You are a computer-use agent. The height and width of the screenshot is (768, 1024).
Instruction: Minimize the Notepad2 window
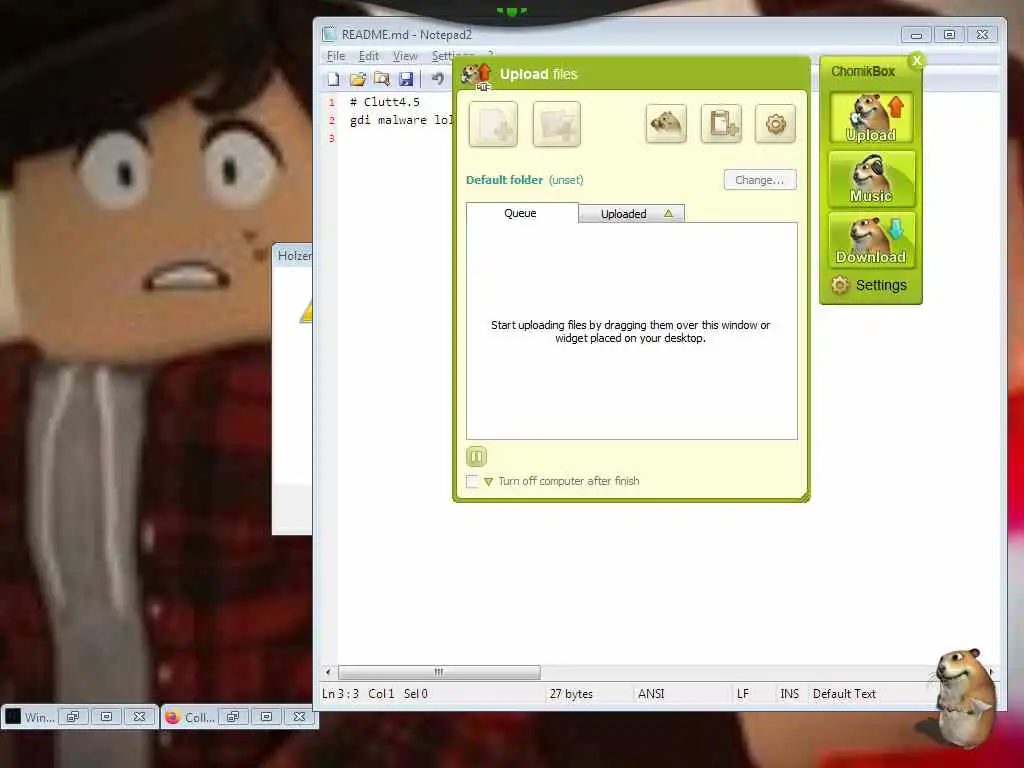[916, 35]
